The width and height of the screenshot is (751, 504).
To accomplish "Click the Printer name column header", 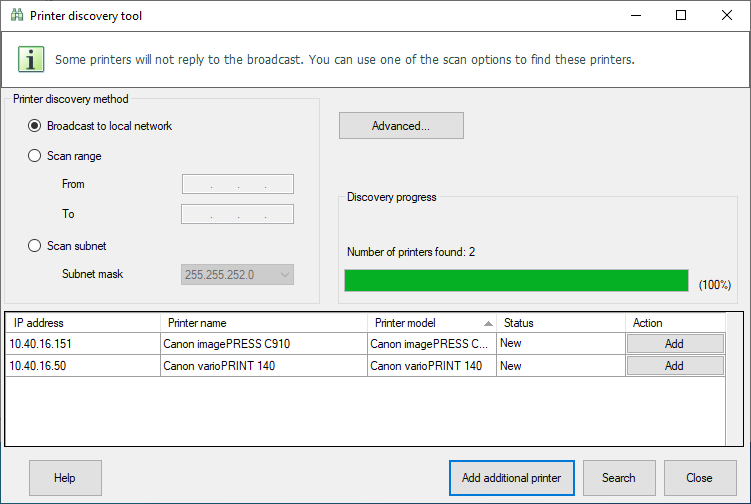I will (263, 323).
